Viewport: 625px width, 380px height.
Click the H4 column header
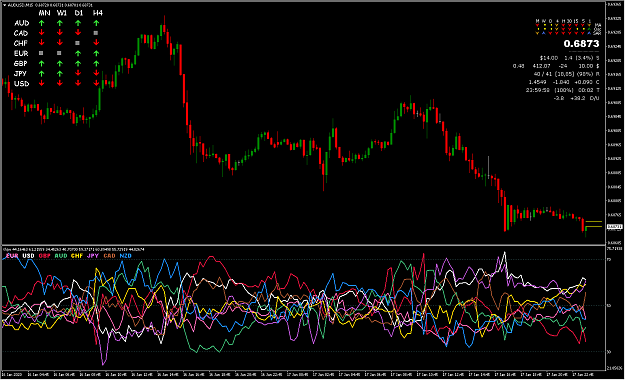click(97, 13)
